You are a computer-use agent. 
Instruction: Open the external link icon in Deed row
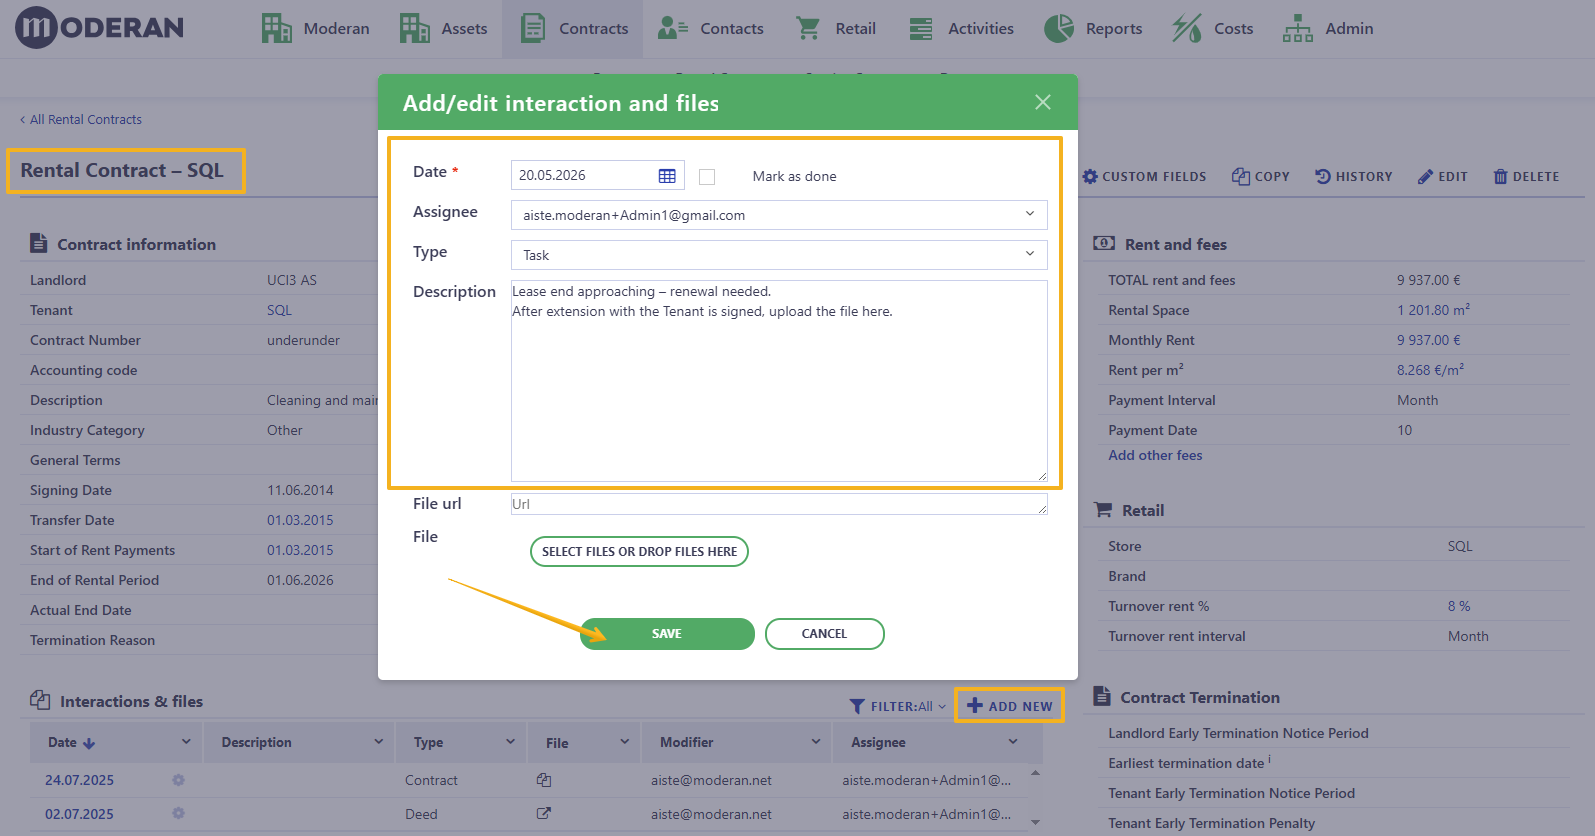pyautogui.click(x=543, y=814)
